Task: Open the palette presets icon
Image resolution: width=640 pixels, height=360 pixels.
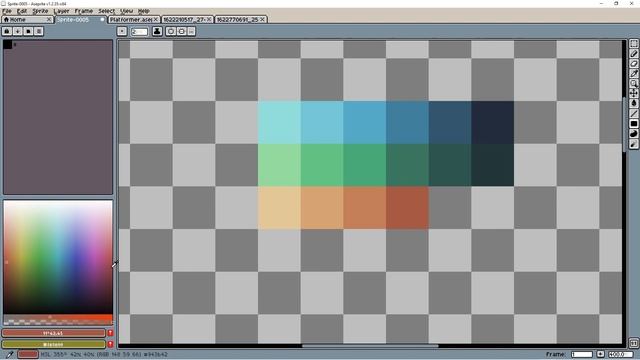Action: [28, 31]
